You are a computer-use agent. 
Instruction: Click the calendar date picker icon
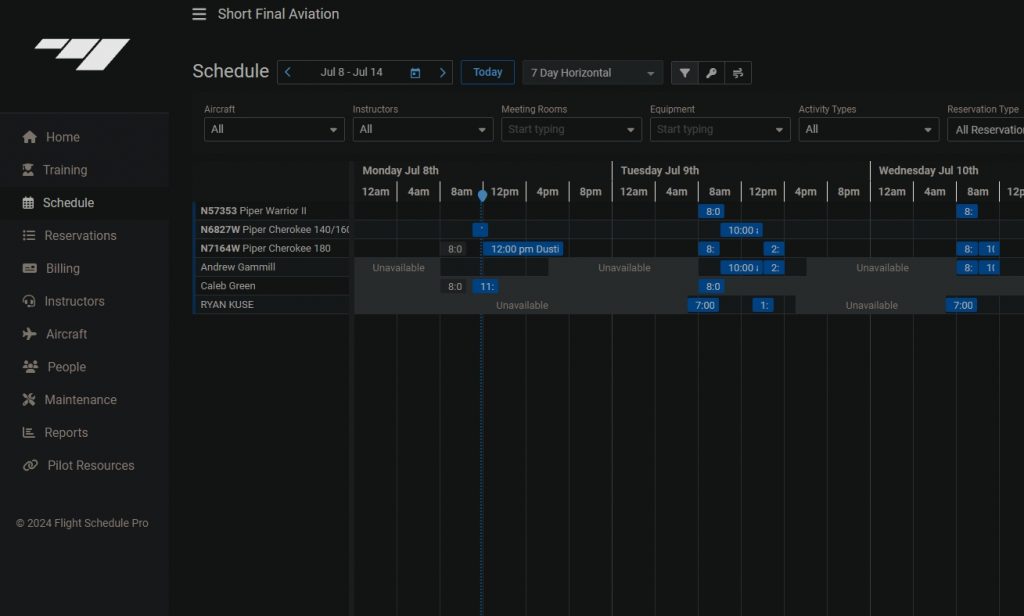[x=415, y=73]
